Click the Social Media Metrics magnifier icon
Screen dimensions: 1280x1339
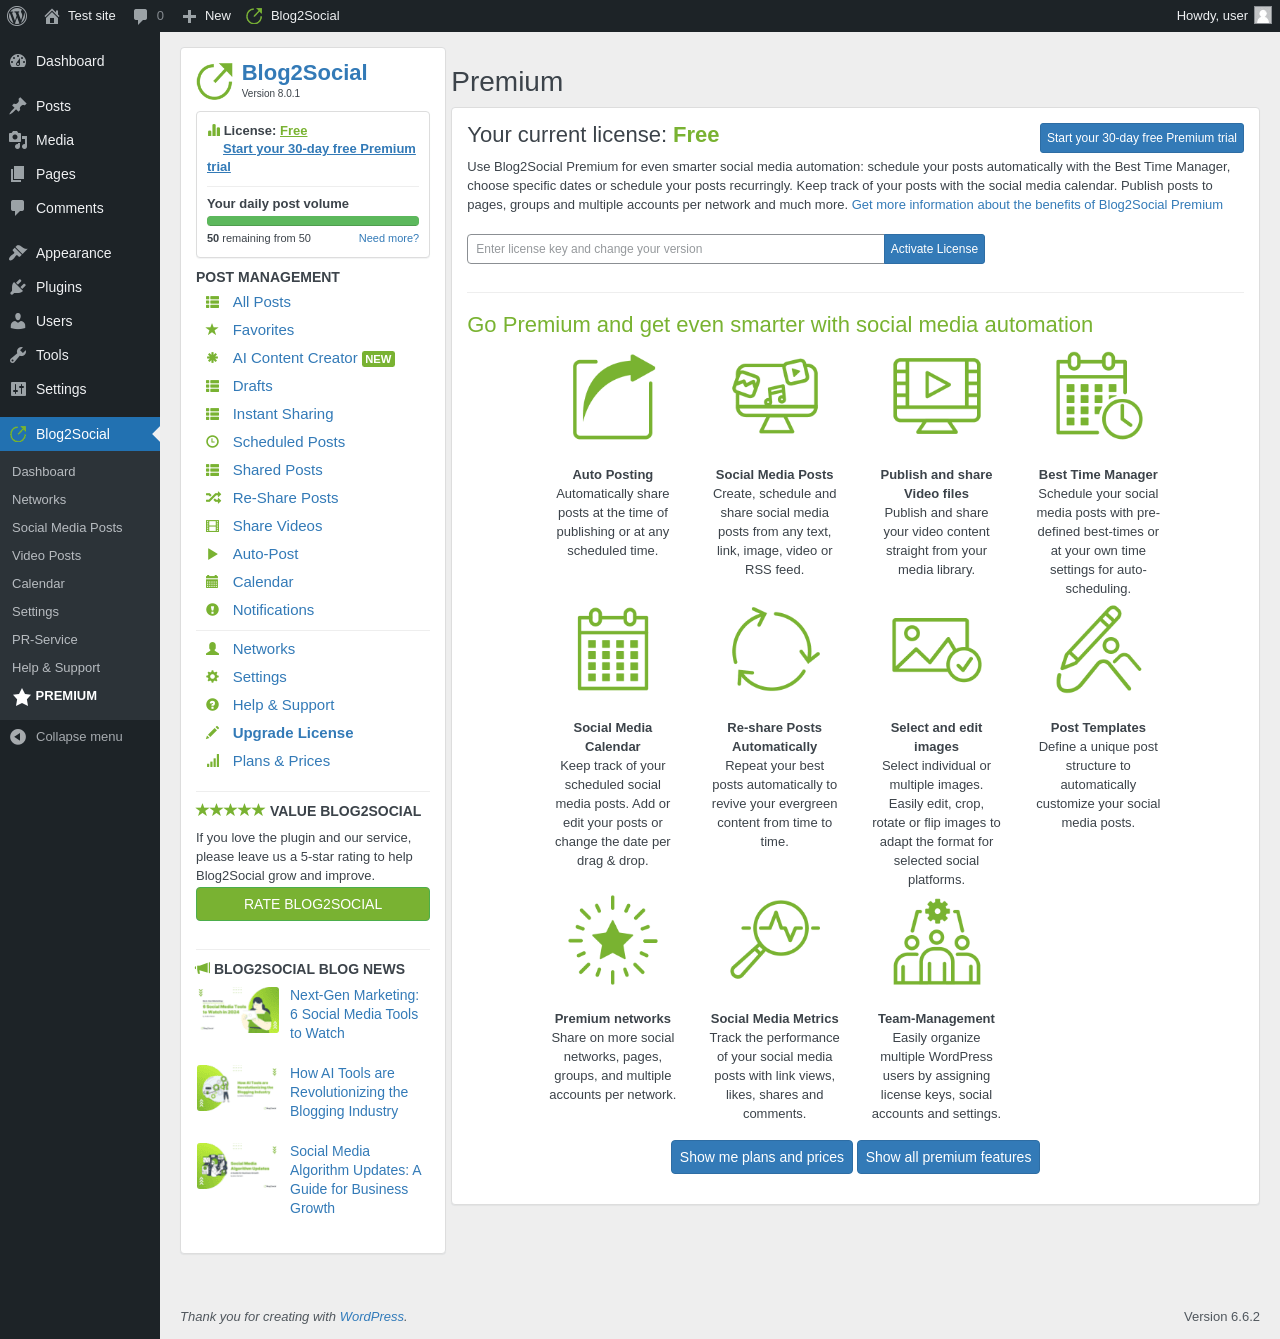775,940
